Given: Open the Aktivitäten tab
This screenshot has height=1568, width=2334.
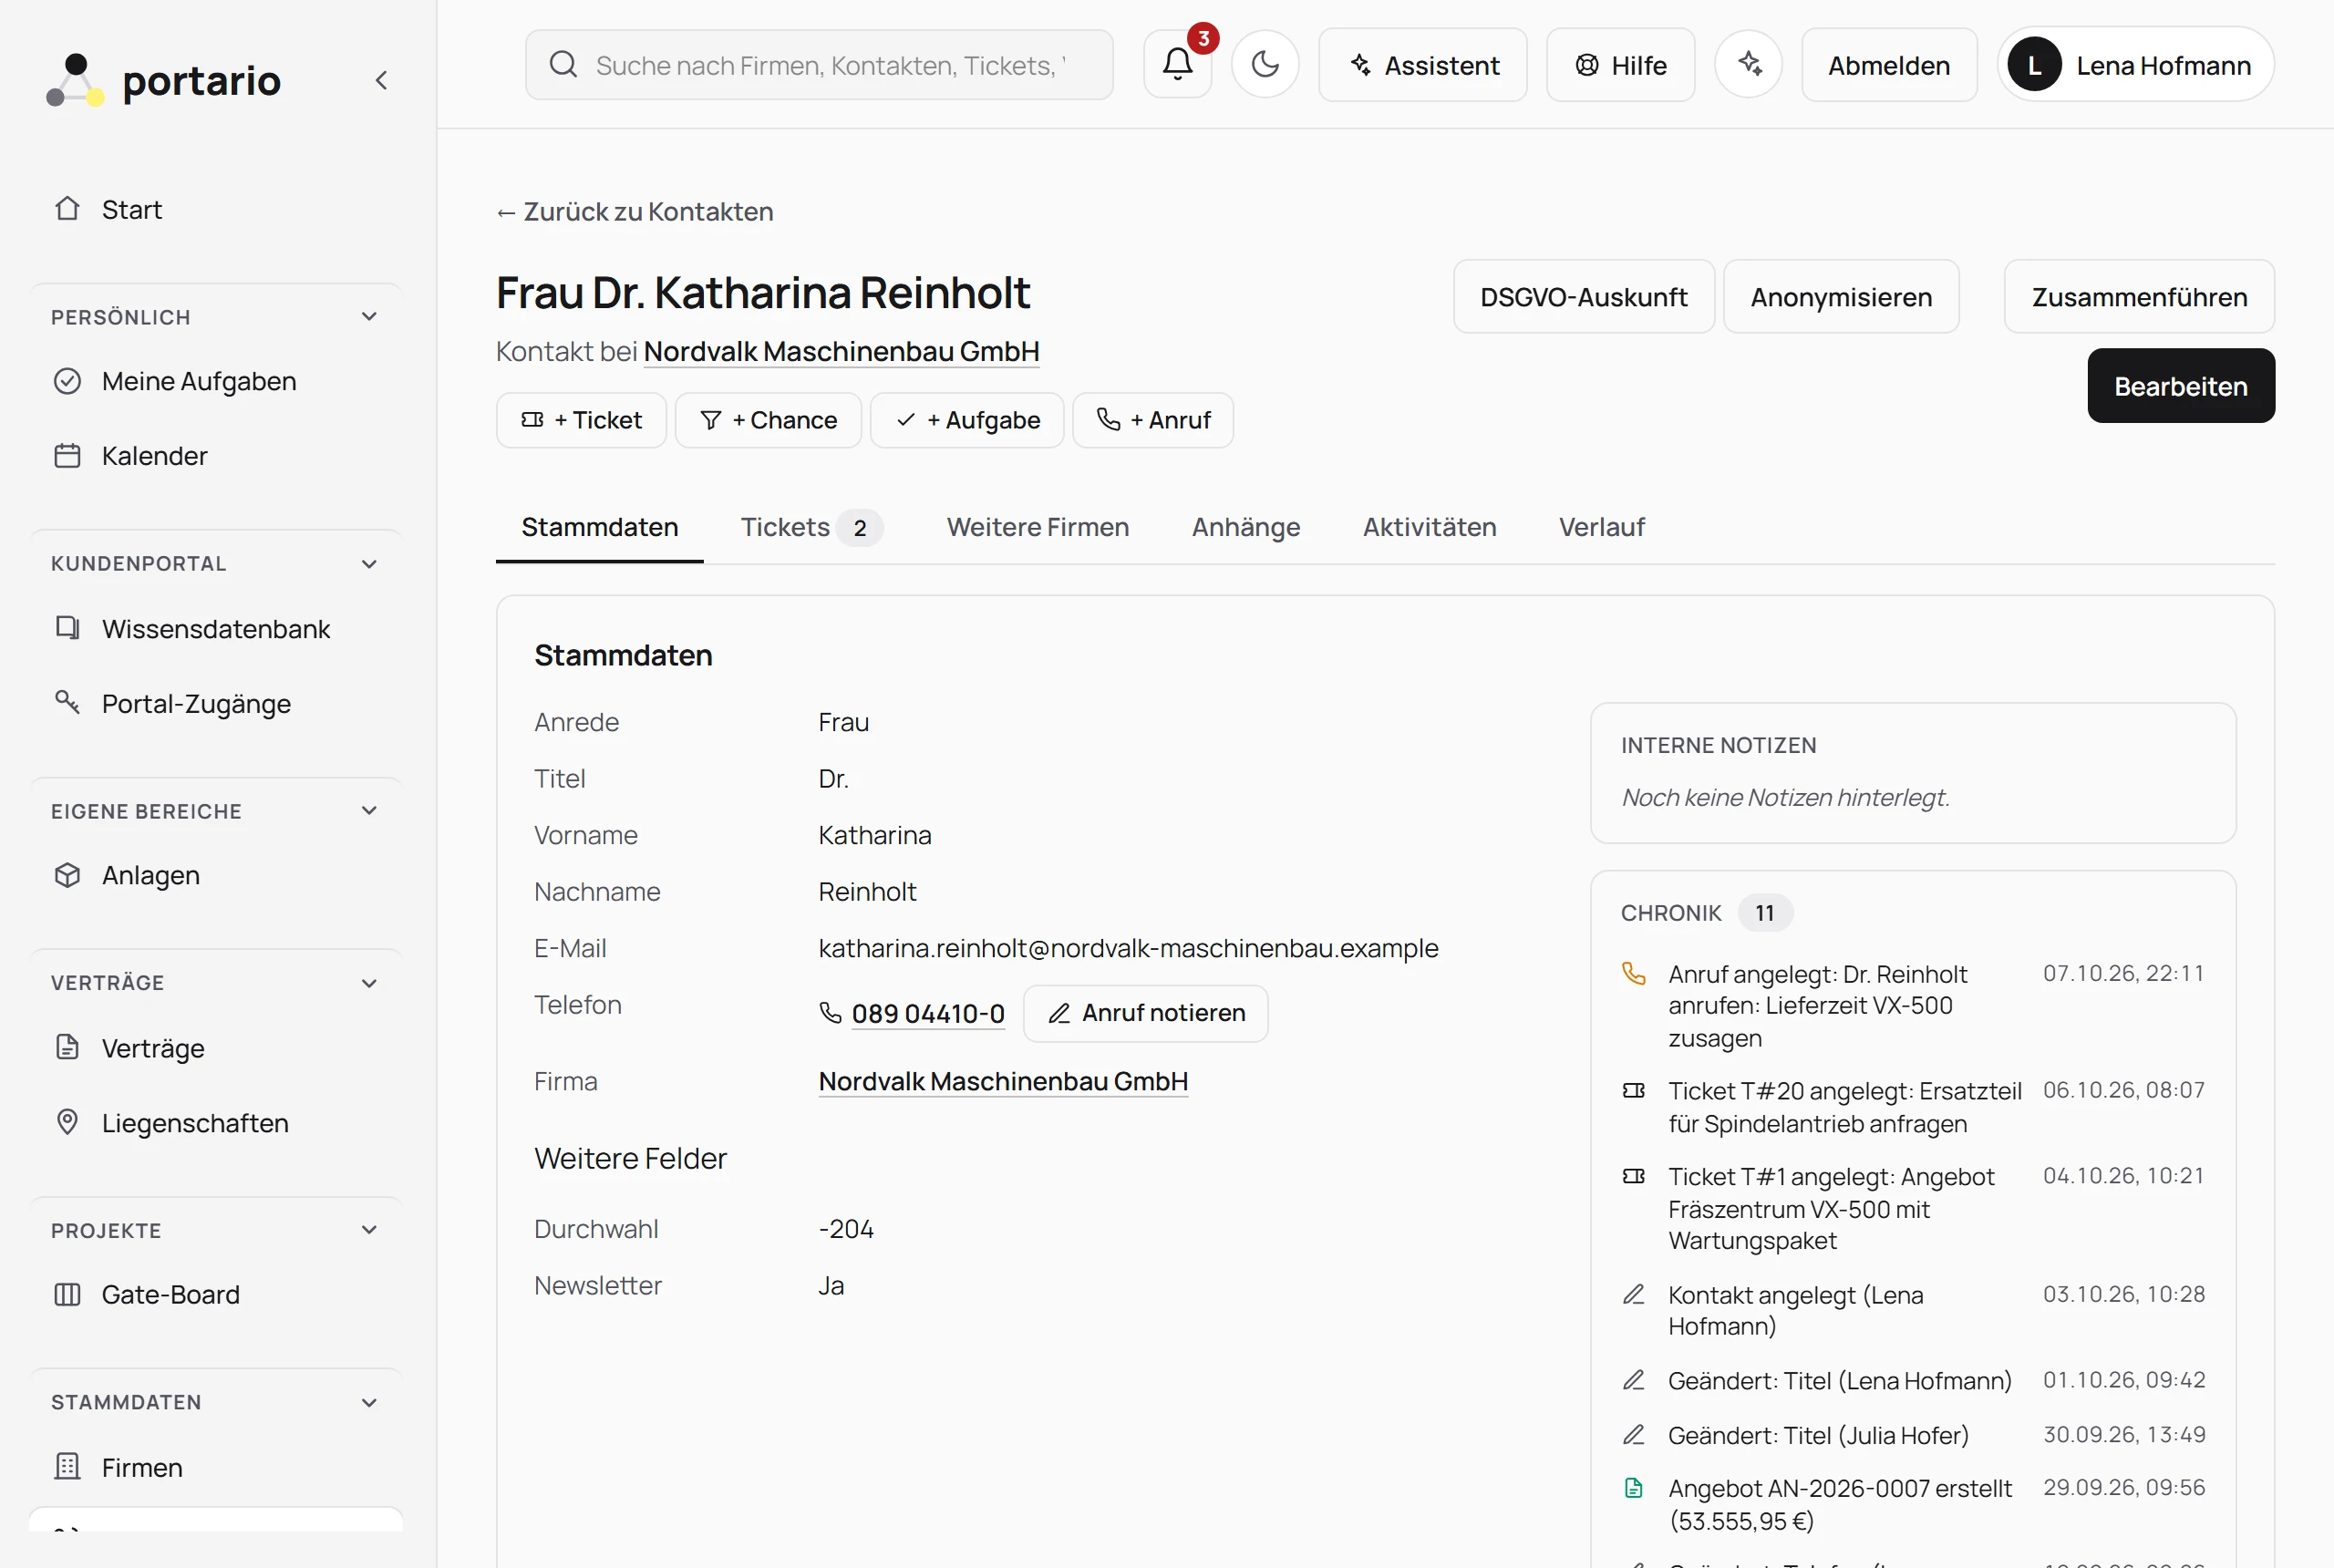Looking at the screenshot, I should click(x=1429, y=527).
